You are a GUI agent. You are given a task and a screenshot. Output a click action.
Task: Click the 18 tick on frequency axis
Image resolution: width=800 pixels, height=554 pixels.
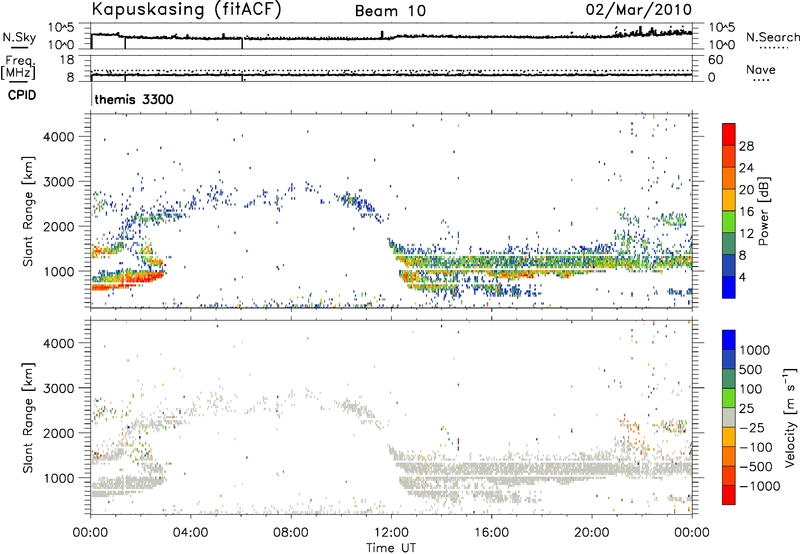(67, 60)
